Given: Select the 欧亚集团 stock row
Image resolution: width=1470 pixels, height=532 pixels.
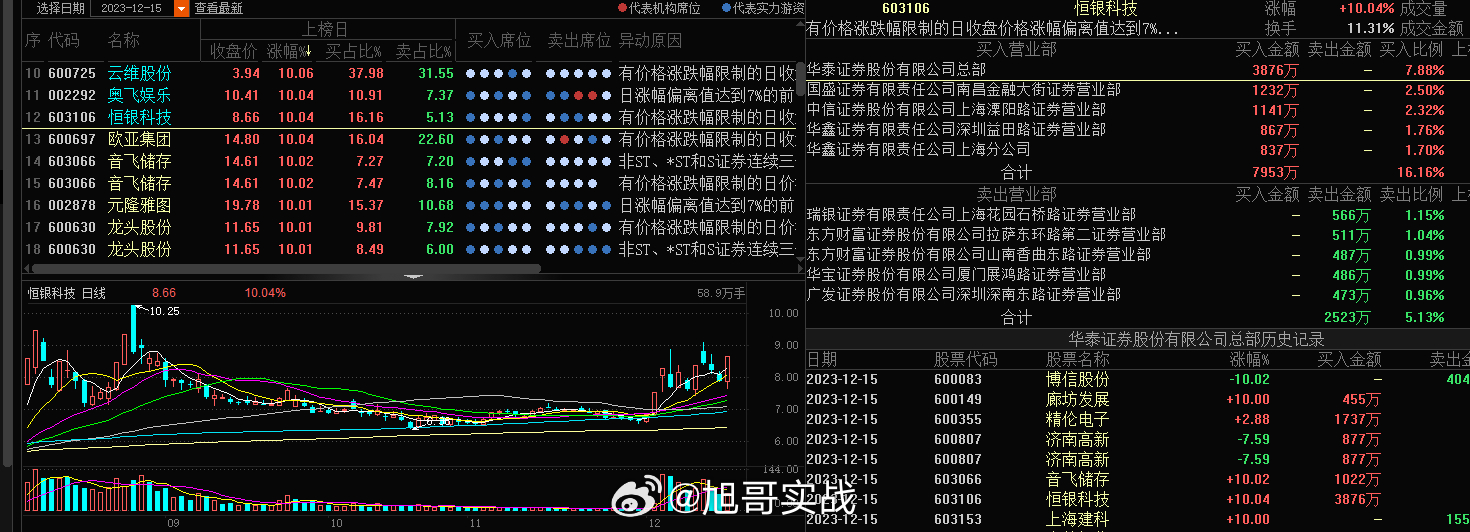Looking at the screenshot, I should click(x=410, y=139).
